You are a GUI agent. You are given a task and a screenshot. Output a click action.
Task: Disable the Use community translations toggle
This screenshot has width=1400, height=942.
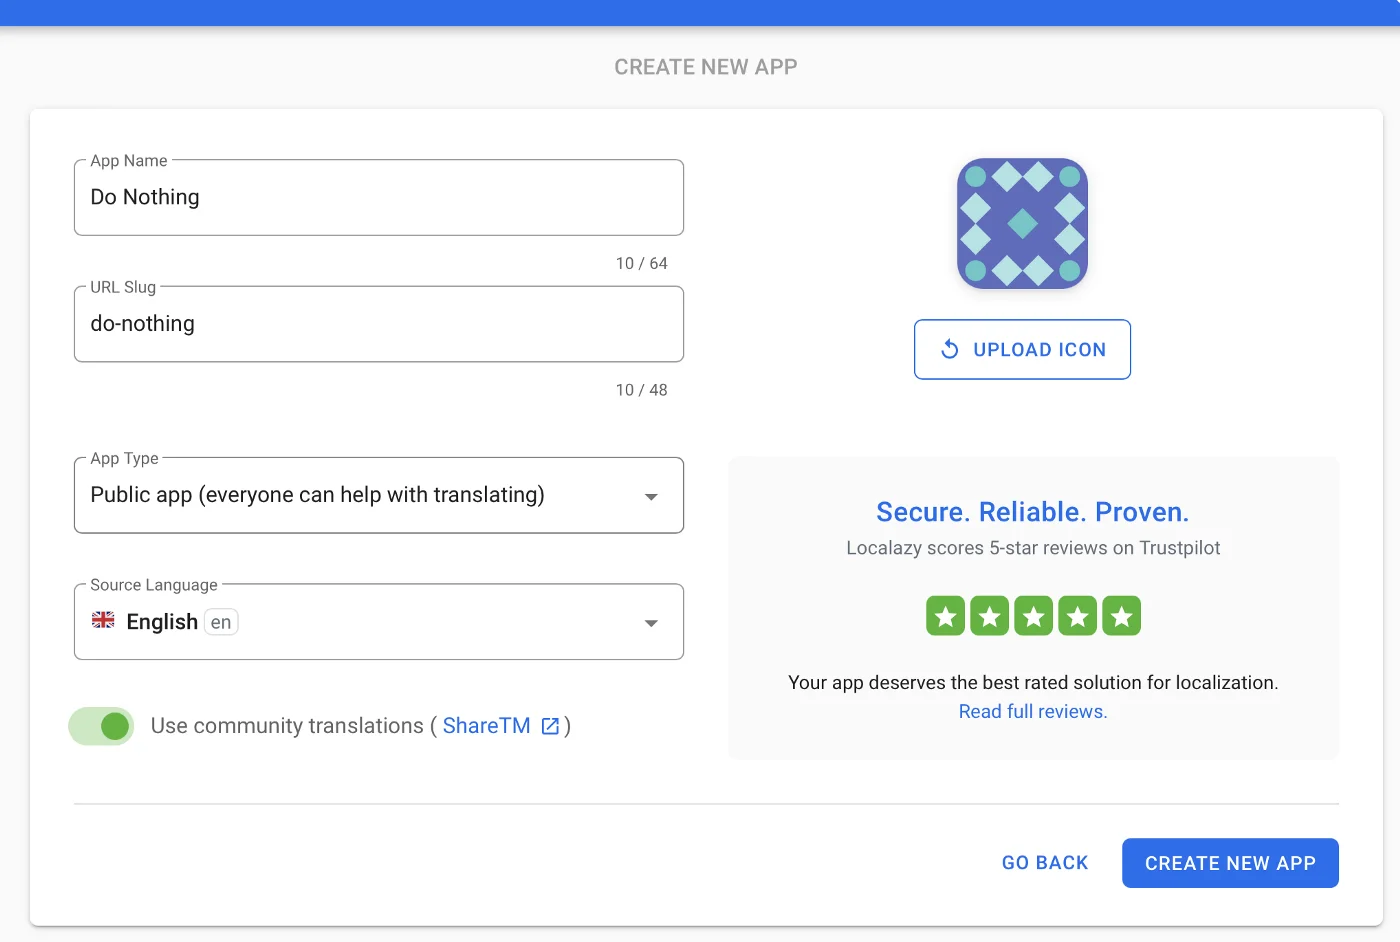[102, 726]
